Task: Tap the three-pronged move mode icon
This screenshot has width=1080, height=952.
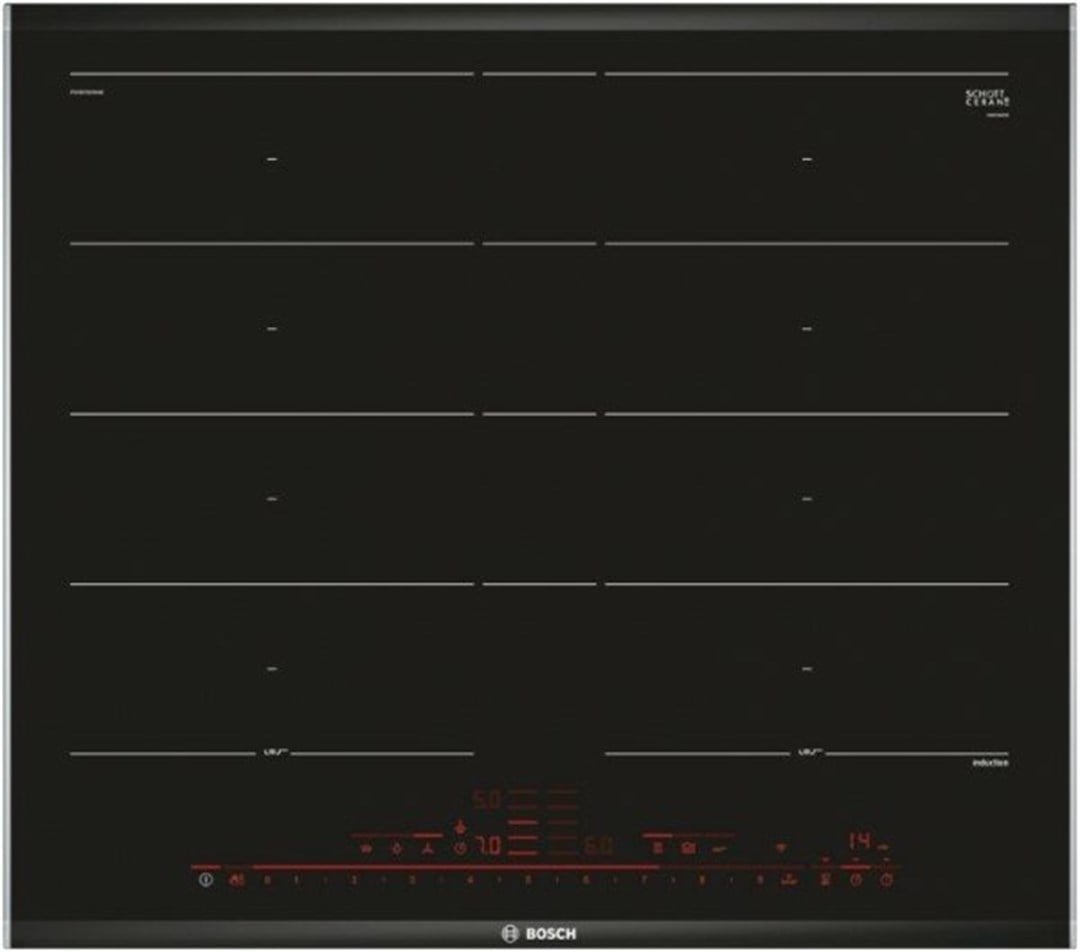Action: coord(427,849)
